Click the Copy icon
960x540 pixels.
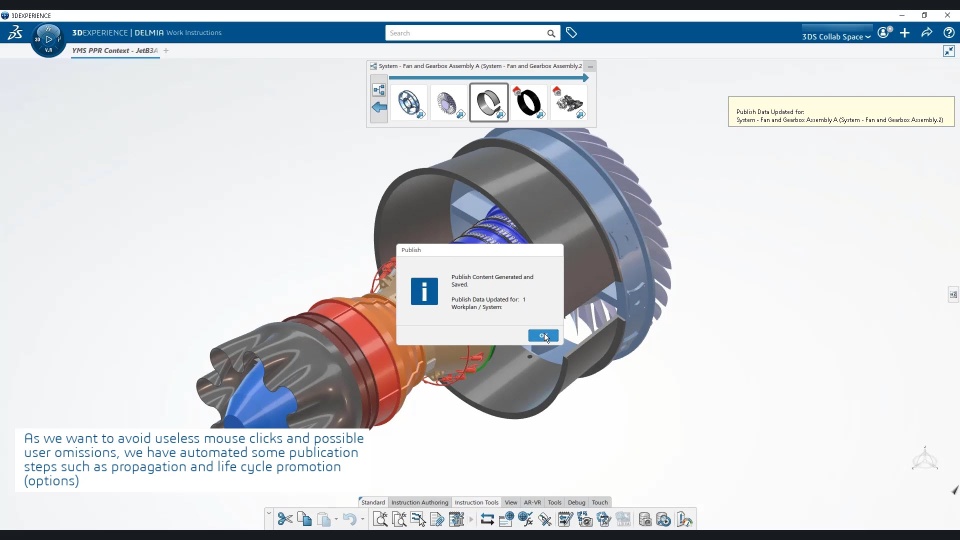[x=304, y=519]
